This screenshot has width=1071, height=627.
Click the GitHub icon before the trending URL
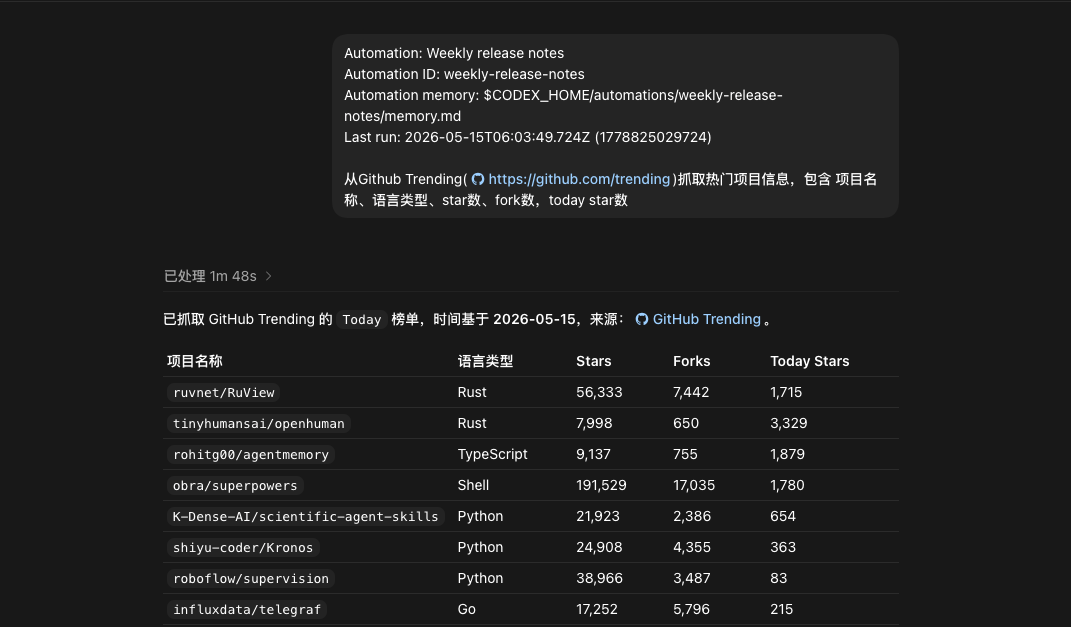(478, 179)
